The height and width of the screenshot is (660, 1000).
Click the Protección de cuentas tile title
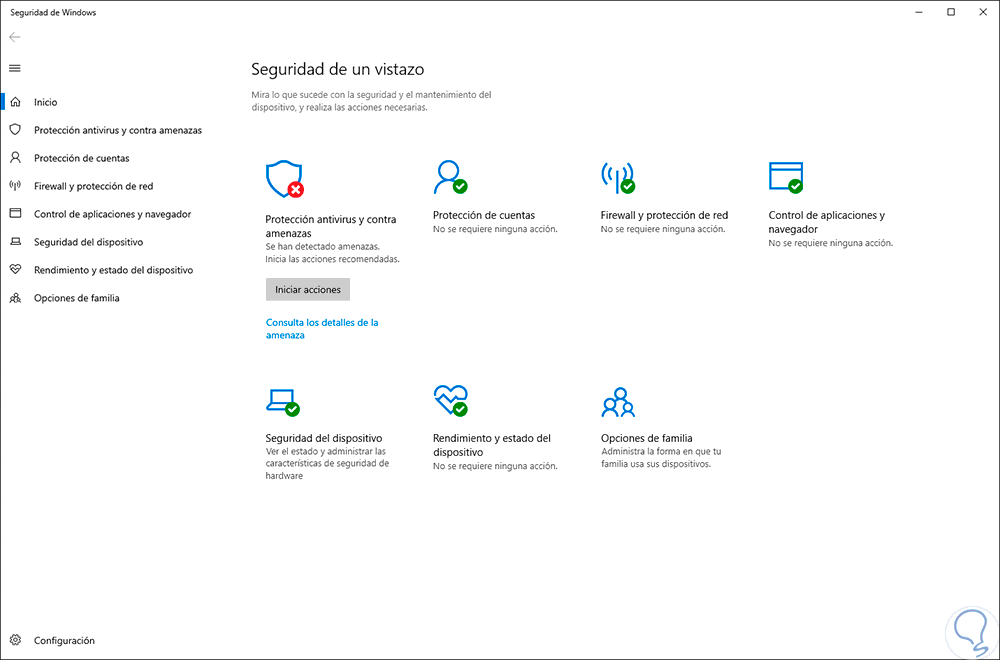[x=484, y=216]
